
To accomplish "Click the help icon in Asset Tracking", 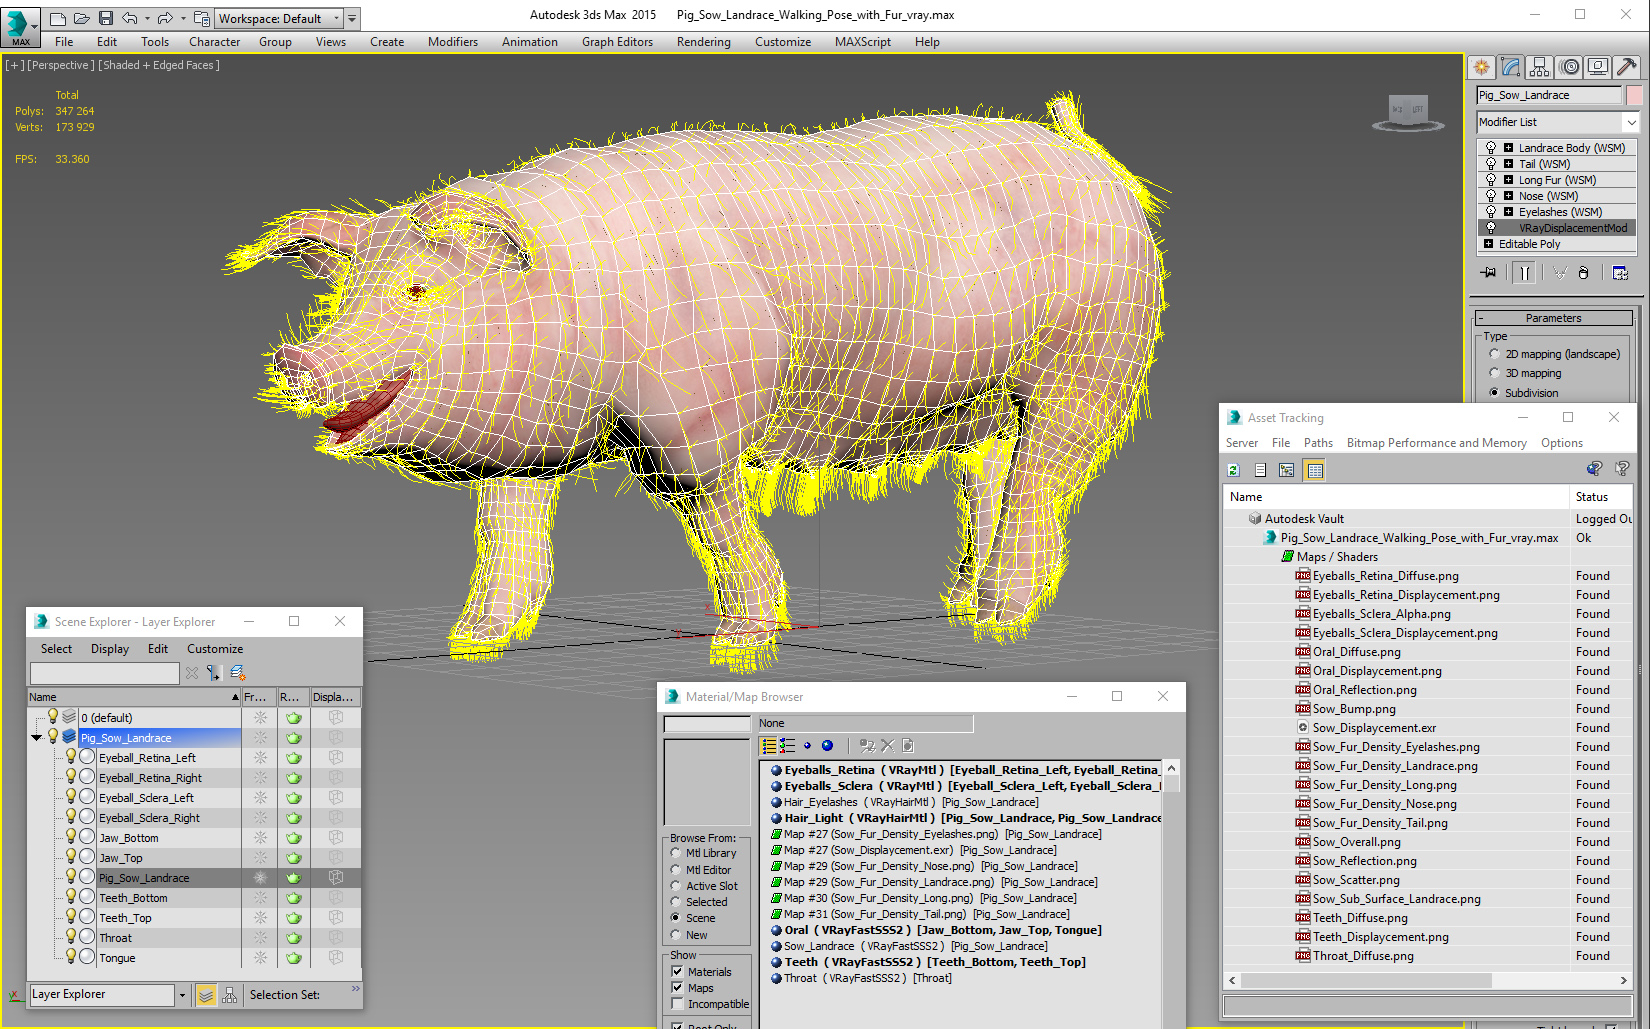I will point(1622,468).
